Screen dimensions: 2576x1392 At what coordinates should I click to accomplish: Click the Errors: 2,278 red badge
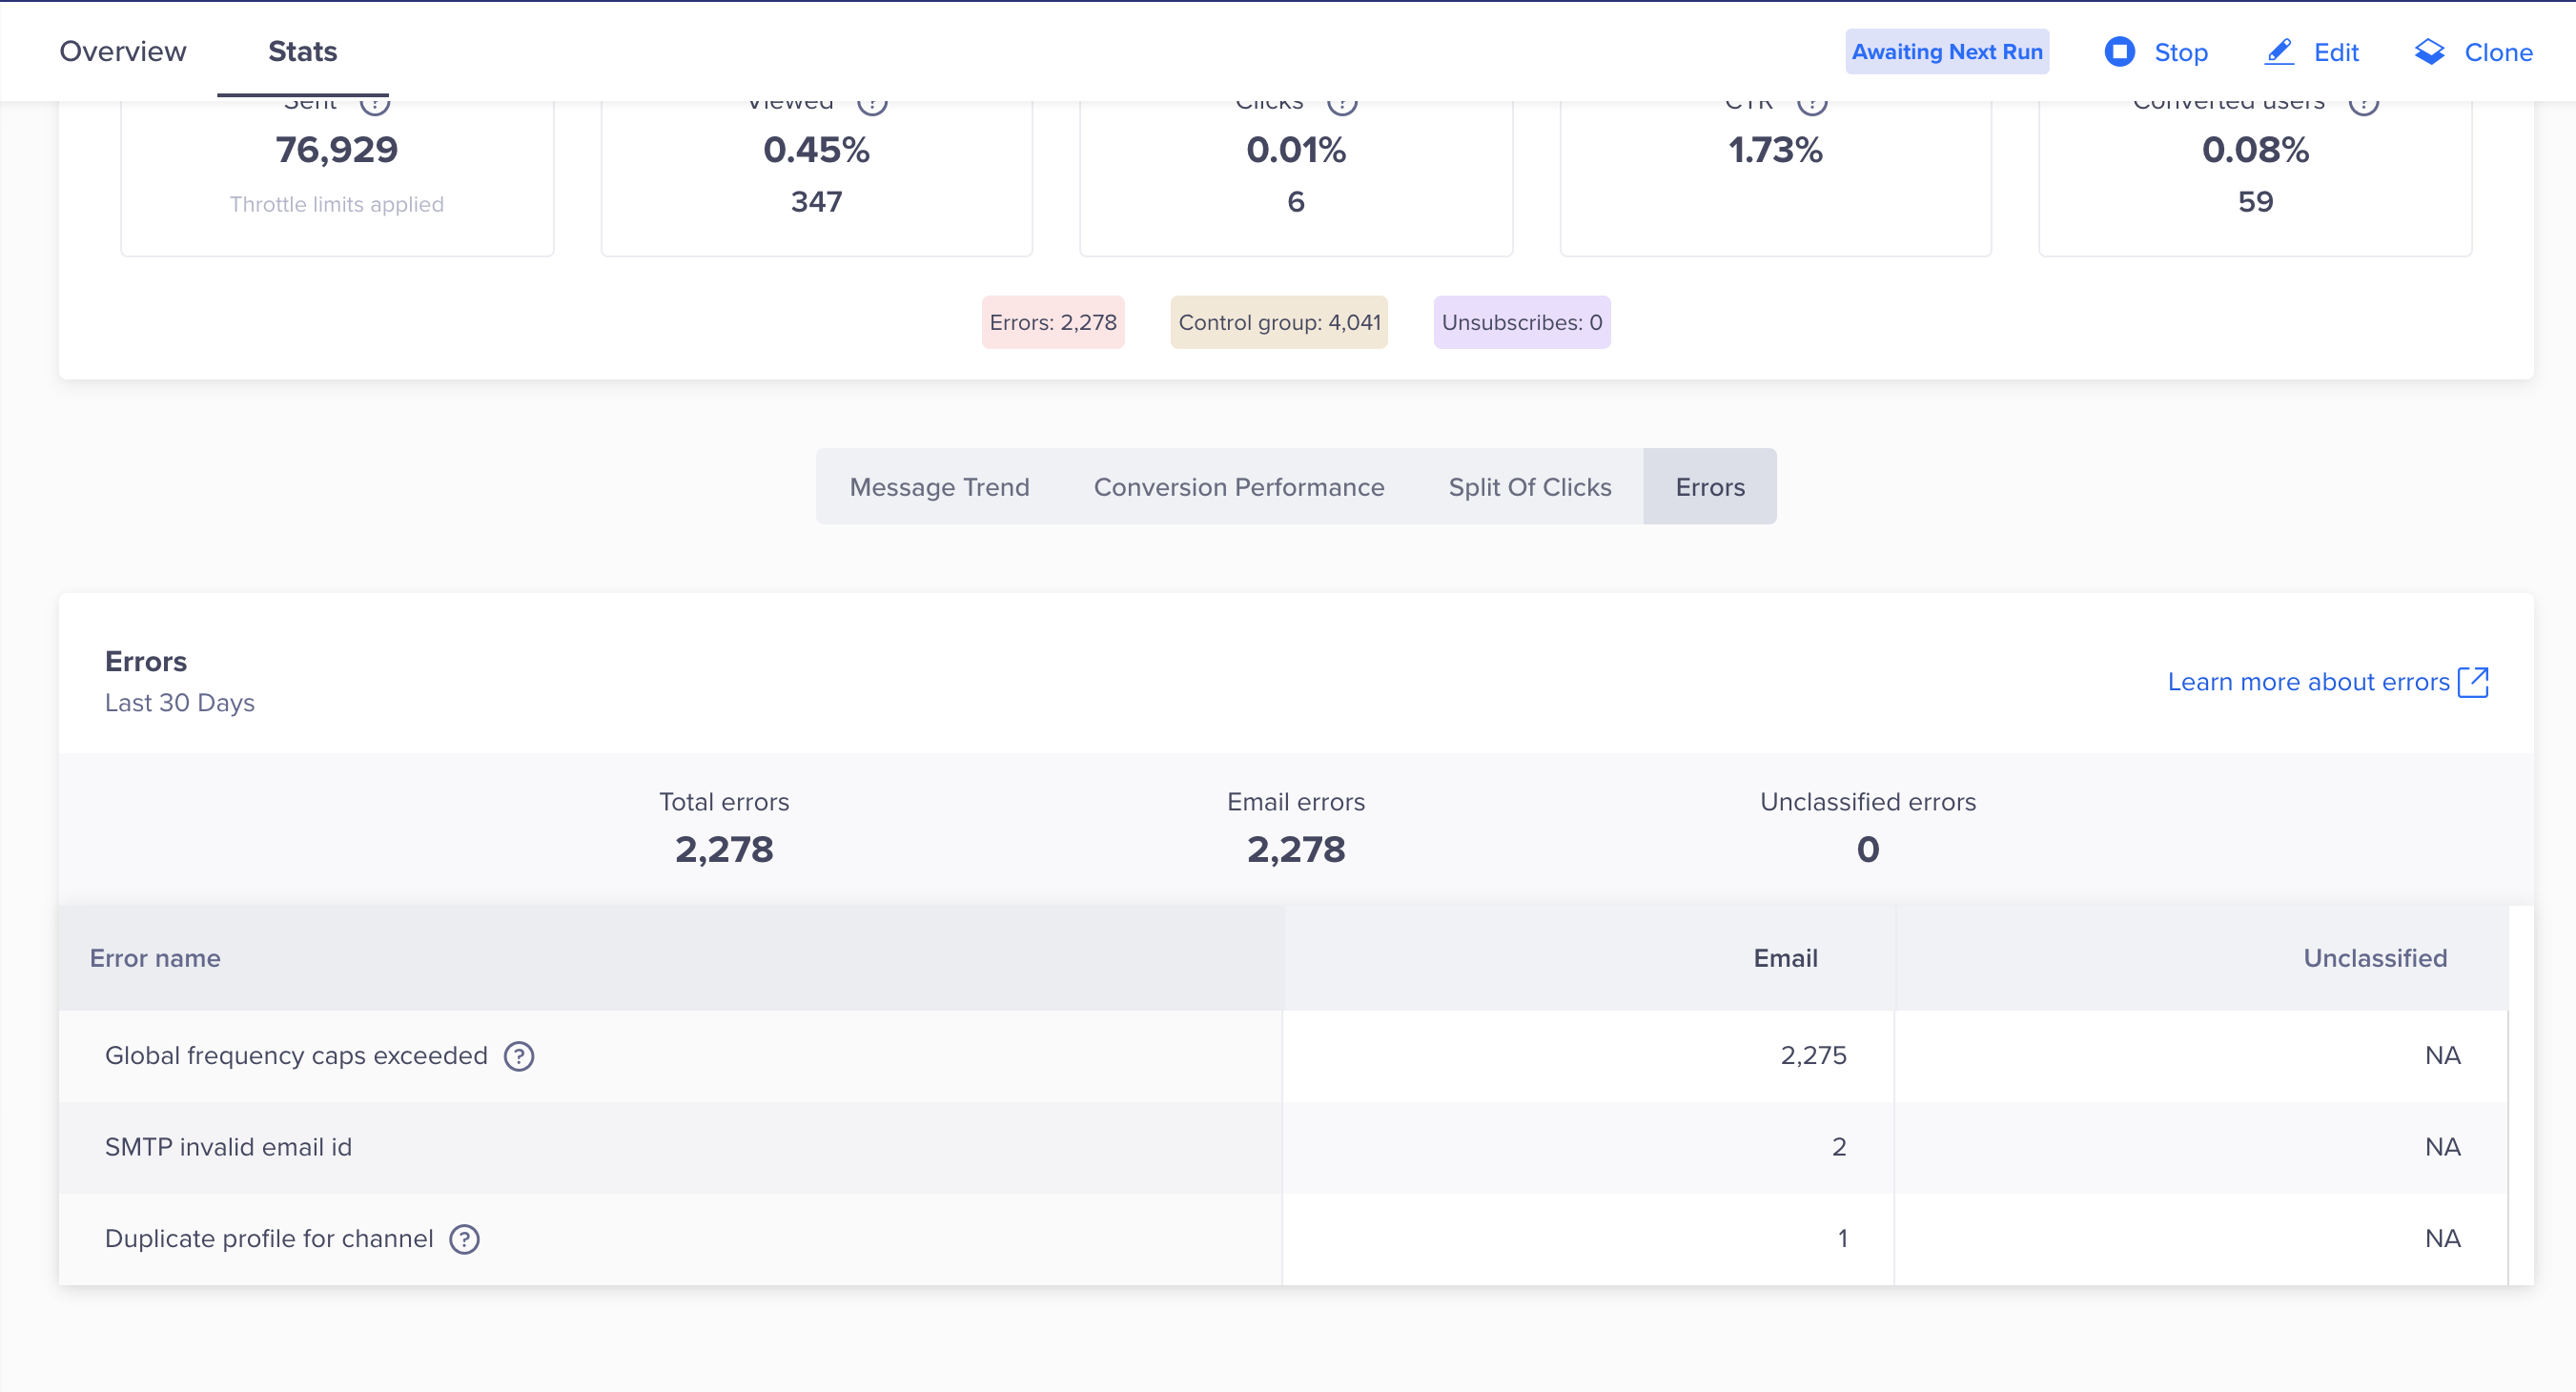click(1053, 322)
